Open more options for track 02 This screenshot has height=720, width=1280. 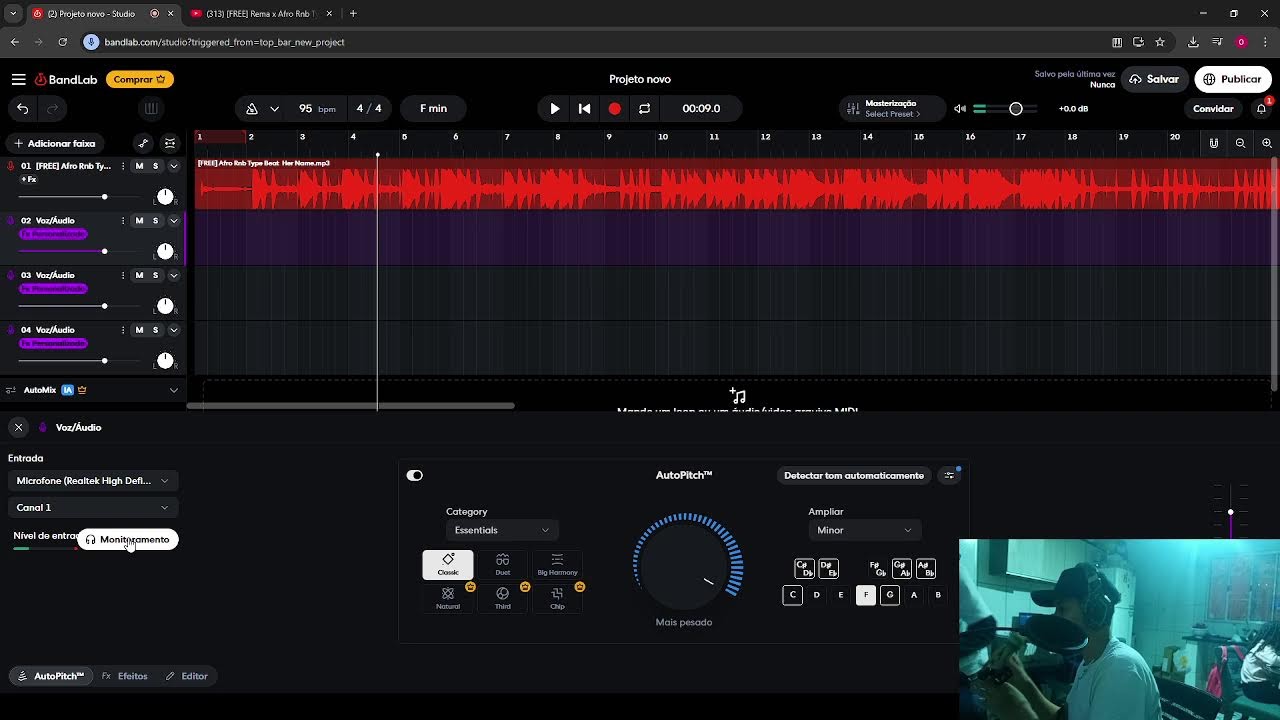123,220
